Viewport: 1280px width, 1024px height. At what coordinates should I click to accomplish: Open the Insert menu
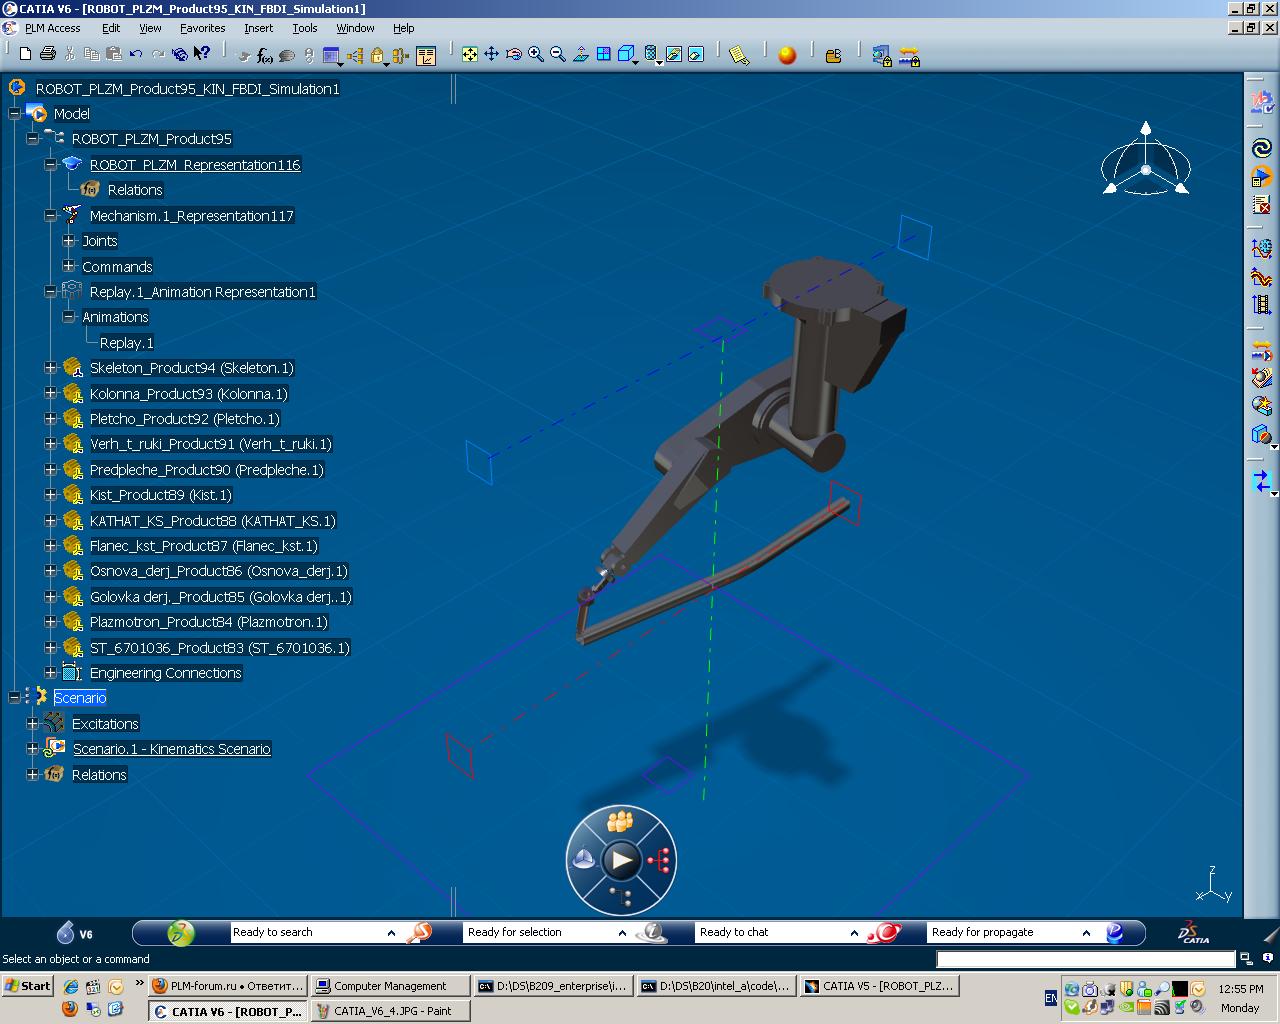[258, 28]
